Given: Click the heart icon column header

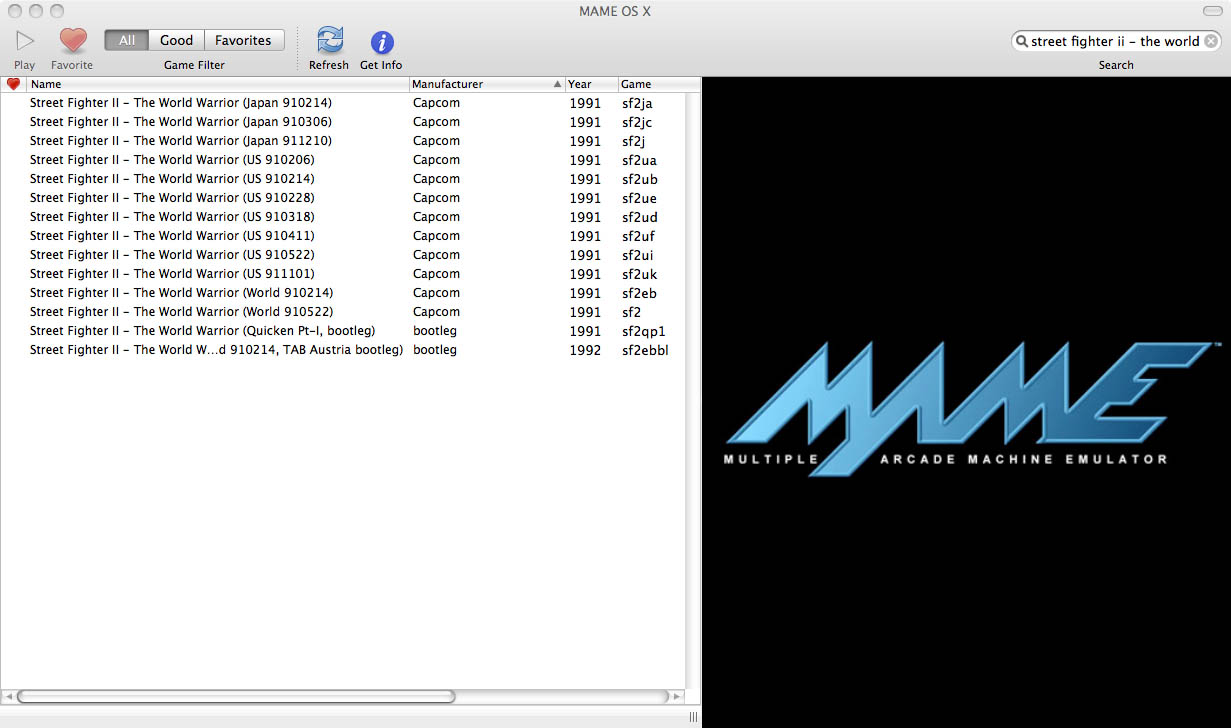Looking at the screenshot, I should 12,84.
